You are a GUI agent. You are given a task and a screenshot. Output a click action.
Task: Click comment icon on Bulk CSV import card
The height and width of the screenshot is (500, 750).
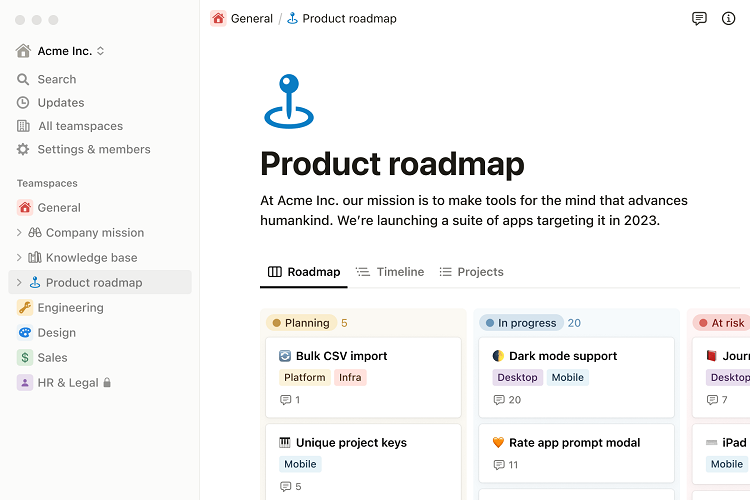[286, 400]
